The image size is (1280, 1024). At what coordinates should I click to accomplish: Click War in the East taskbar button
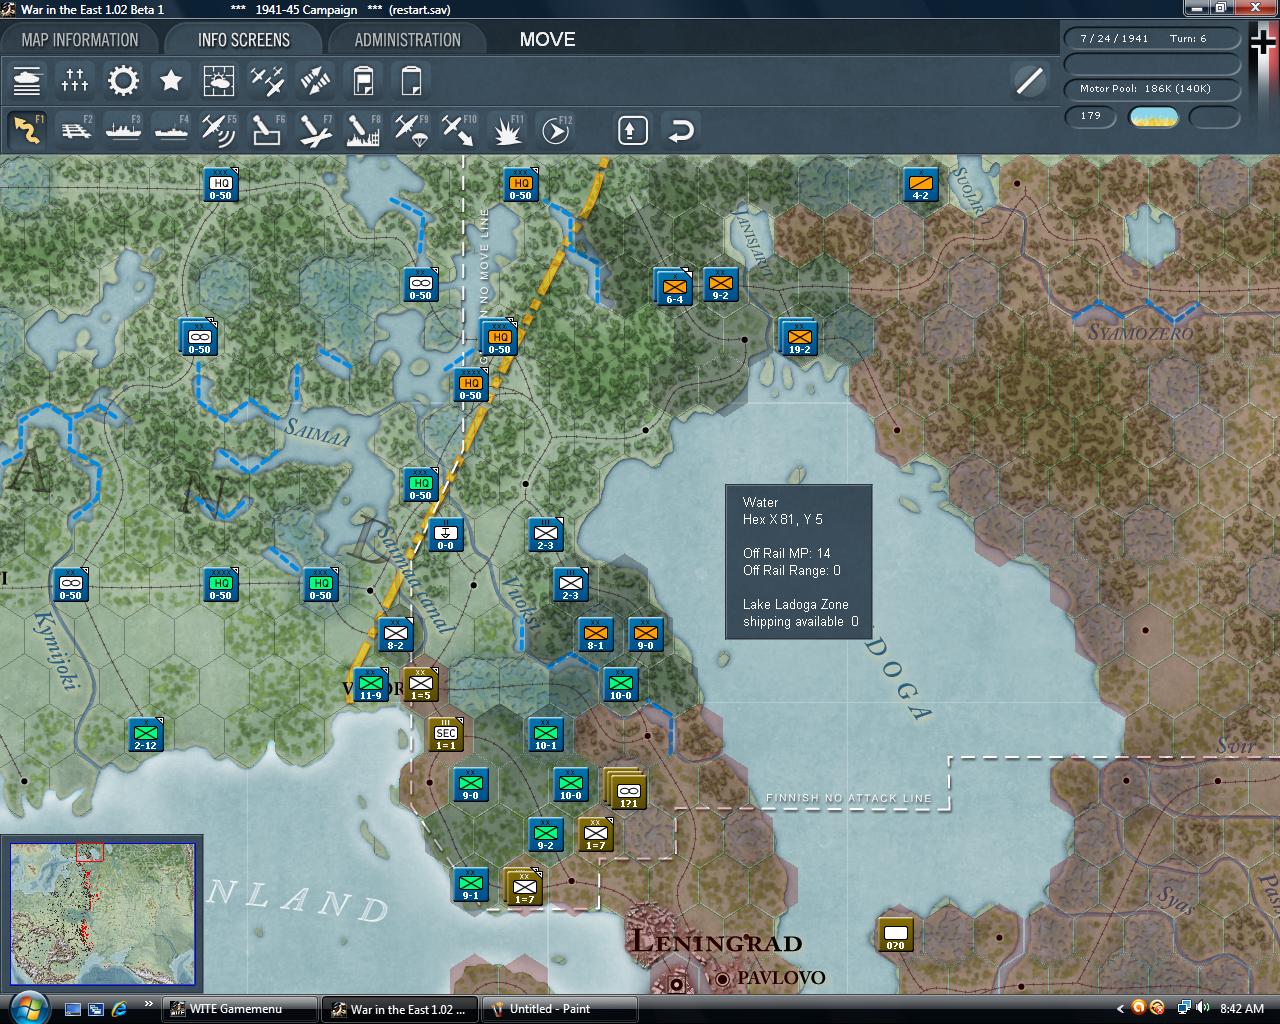[400, 1009]
